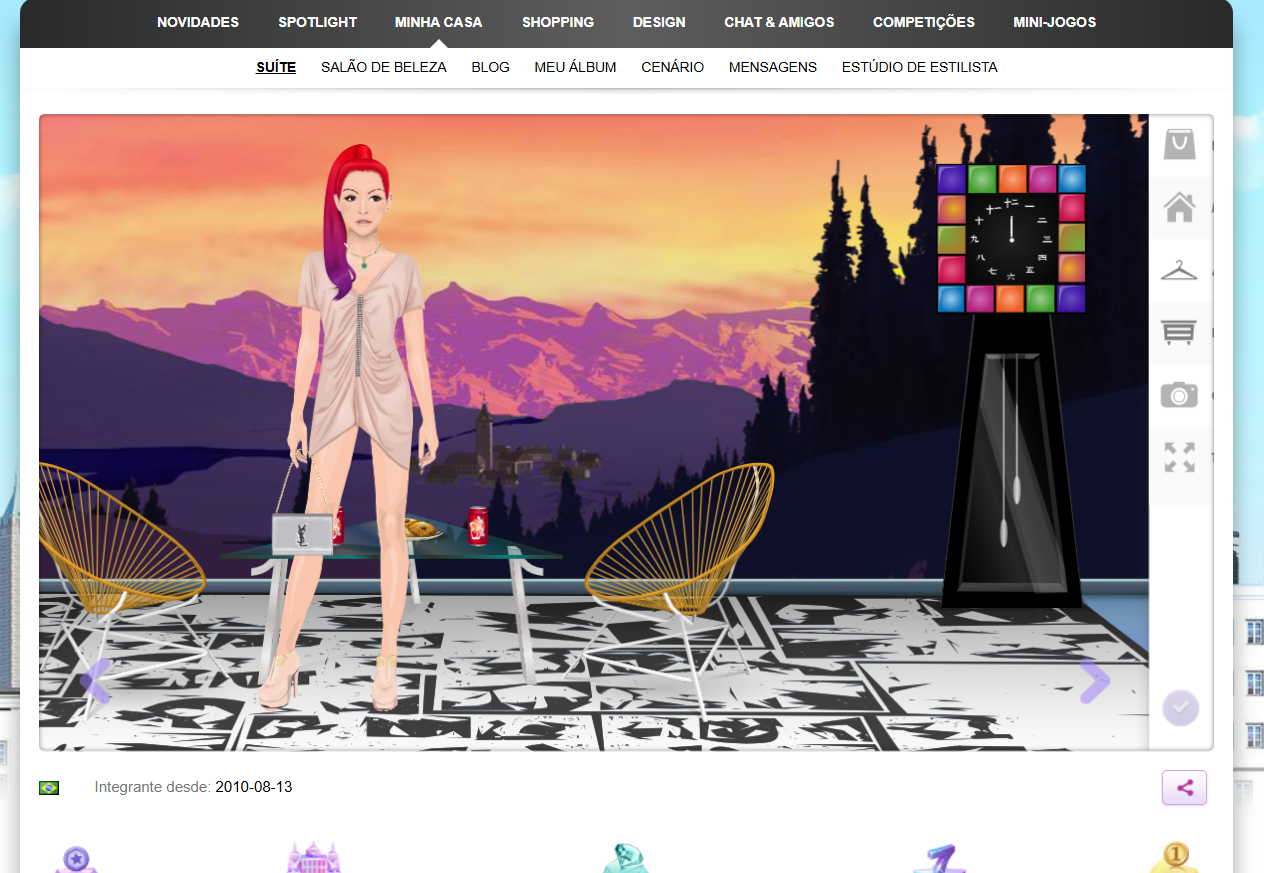Open interior decoration with the furniture icon
Viewport: 1264px width, 873px height.
[1180, 332]
